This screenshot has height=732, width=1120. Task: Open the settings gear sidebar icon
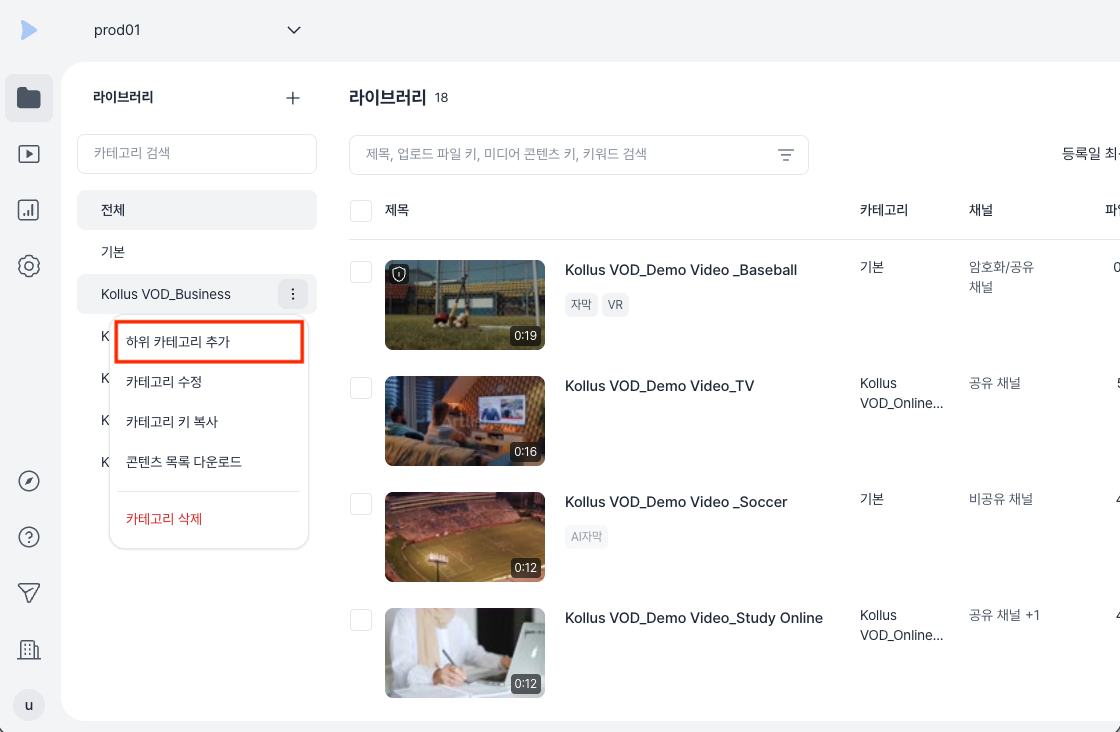pyautogui.click(x=29, y=266)
